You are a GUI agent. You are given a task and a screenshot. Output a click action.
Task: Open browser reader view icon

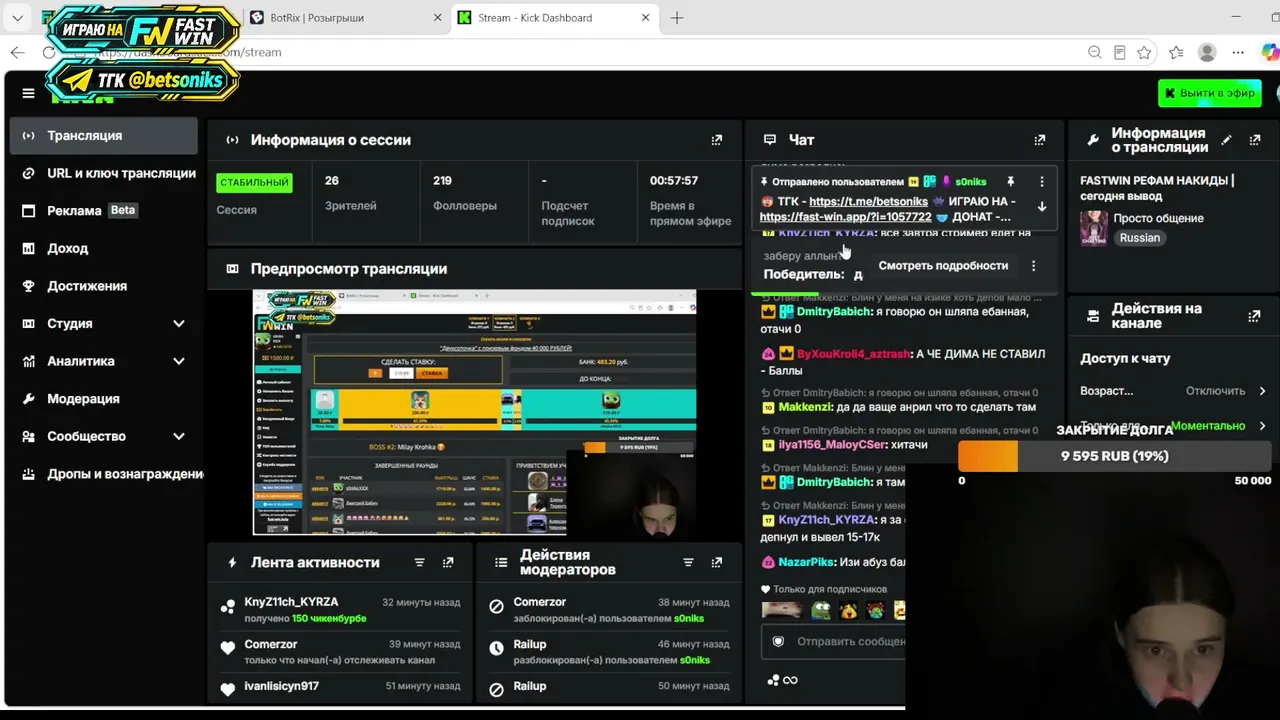[1120, 52]
